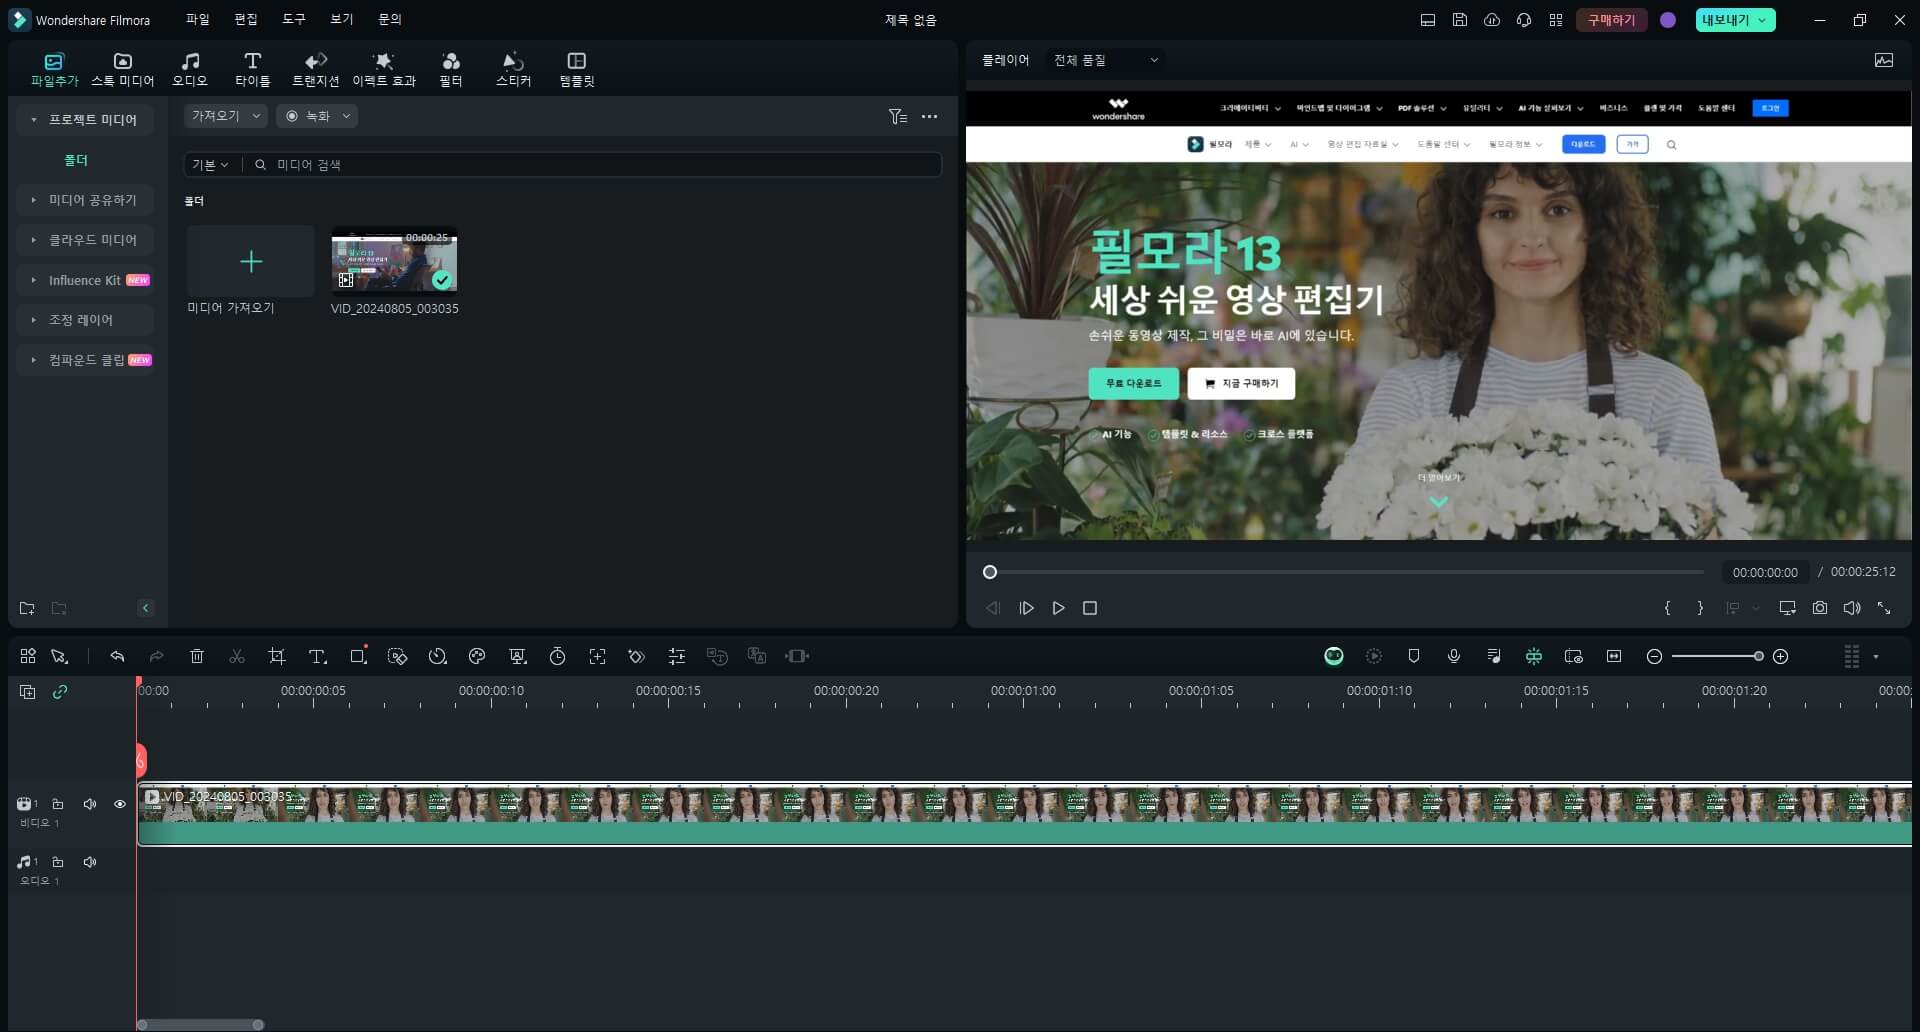
Task: Open the 가져오기 dropdown
Action: [x=226, y=116]
